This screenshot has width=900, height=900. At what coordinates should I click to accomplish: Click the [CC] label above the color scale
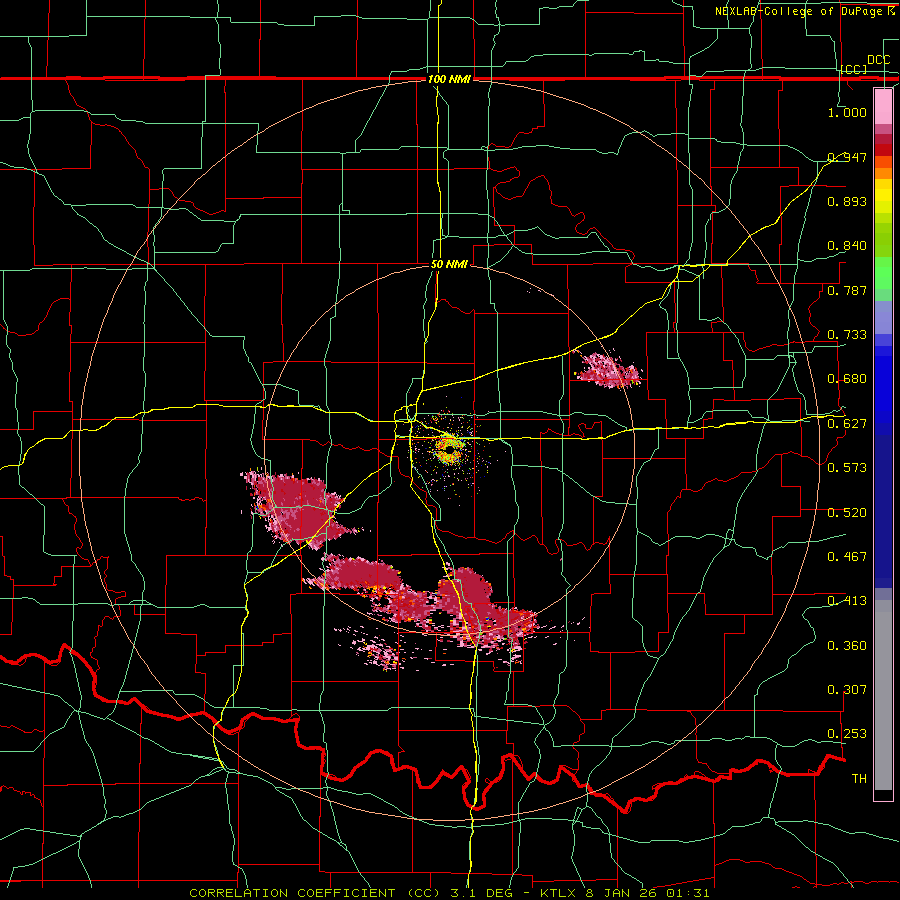tap(854, 69)
